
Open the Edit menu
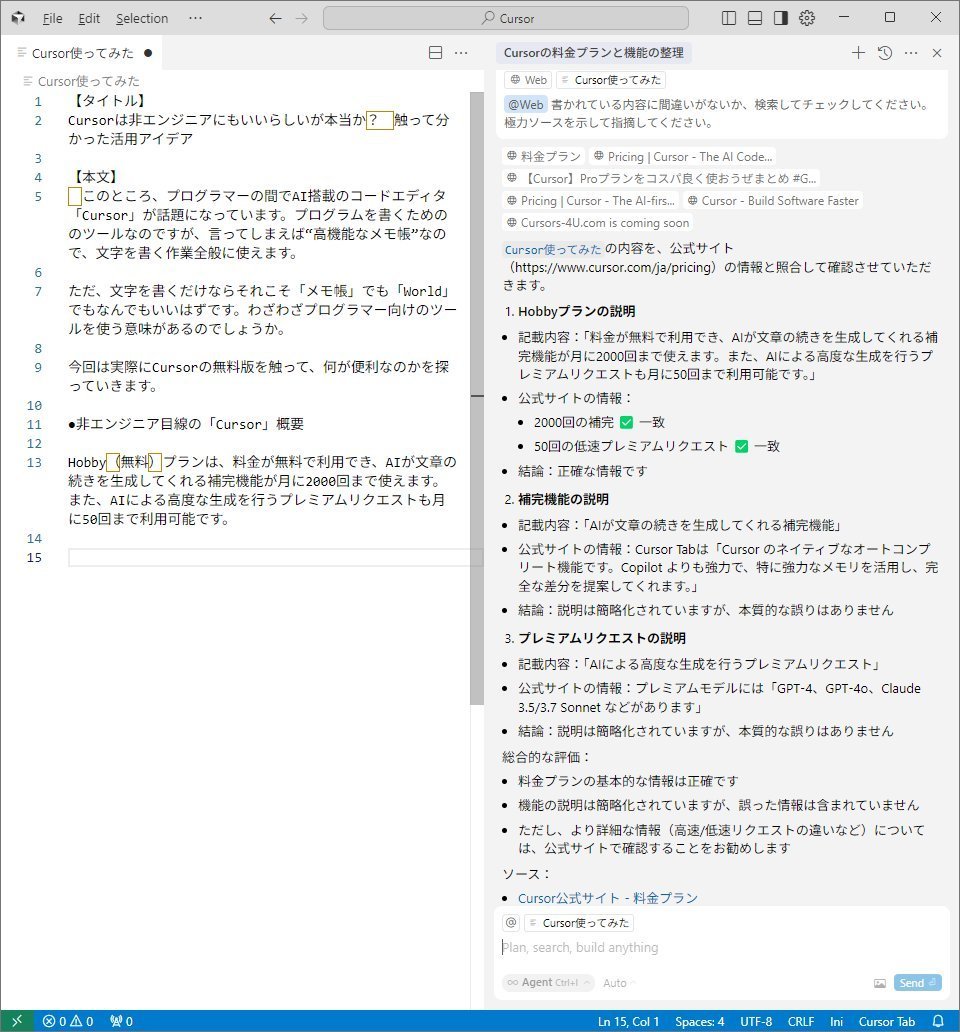pyautogui.click(x=89, y=18)
